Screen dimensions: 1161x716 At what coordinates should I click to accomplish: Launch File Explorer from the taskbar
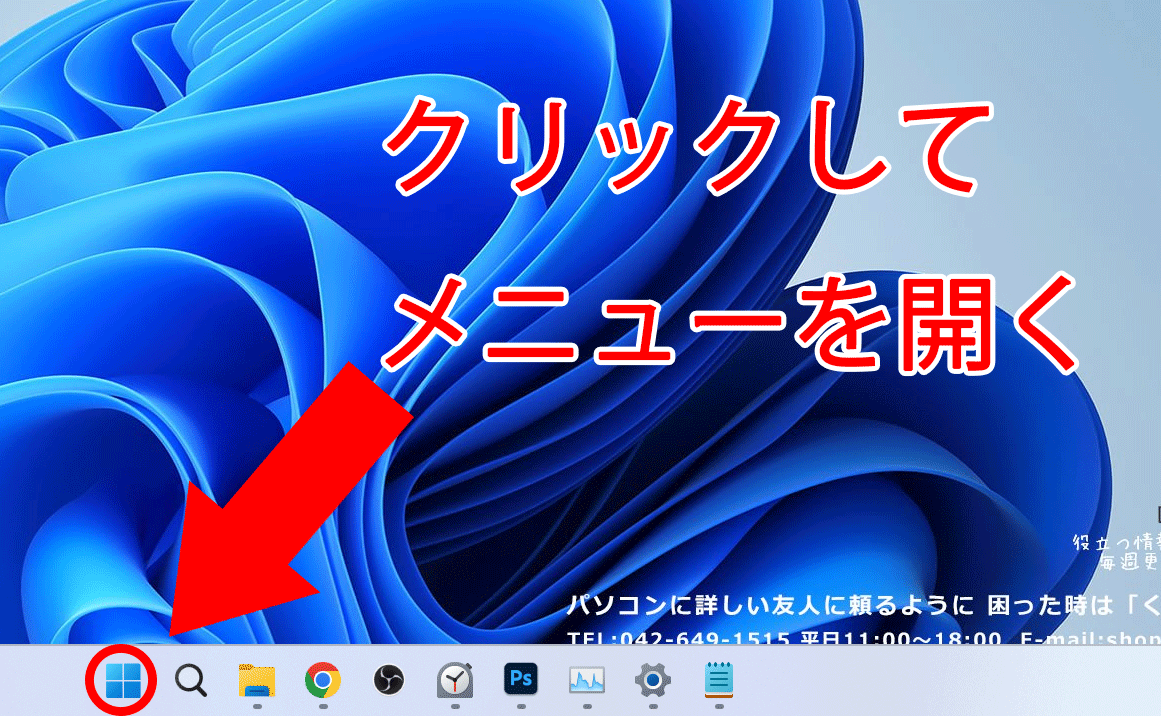pos(256,681)
